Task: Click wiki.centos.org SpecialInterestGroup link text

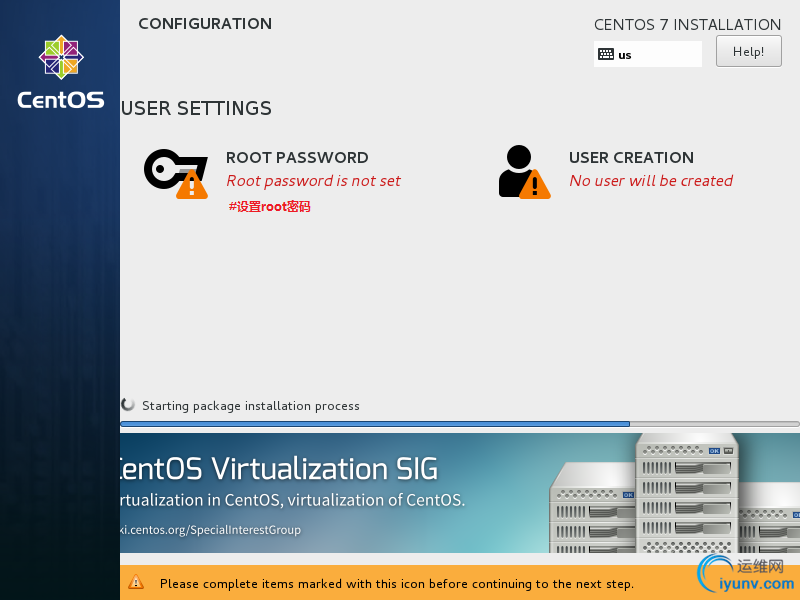Action: click(211, 530)
